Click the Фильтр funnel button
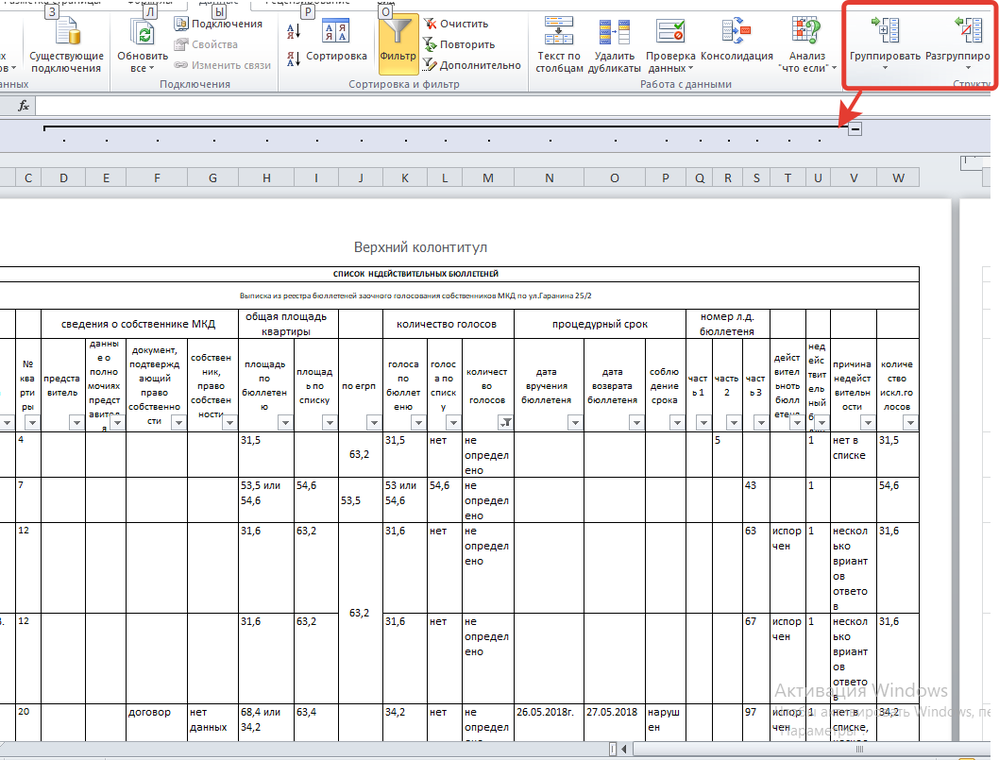The height and width of the screenshot is (760, 999). [x=397, y=42]
